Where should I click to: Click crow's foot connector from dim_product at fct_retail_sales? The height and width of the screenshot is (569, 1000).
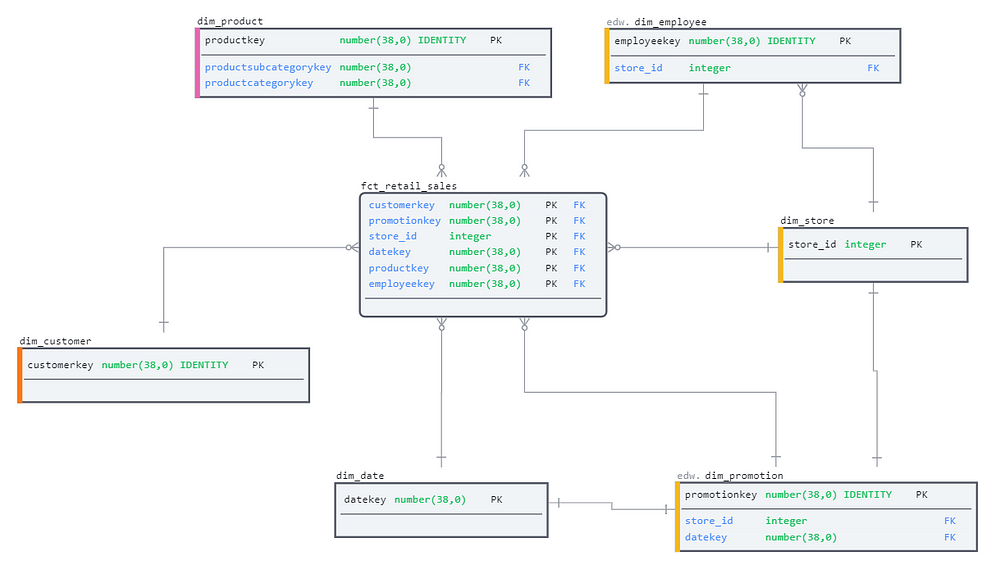coord(441,170)
